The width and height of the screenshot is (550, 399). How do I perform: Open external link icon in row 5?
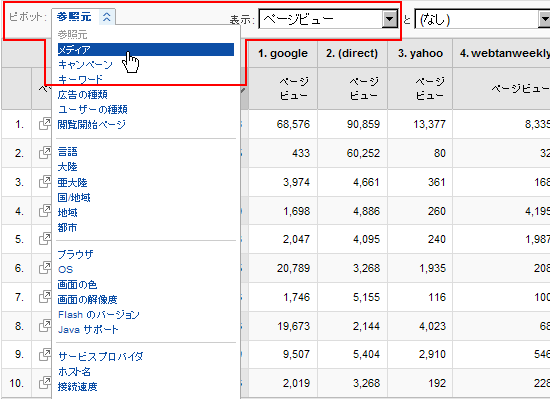click(x=45, y=239)
